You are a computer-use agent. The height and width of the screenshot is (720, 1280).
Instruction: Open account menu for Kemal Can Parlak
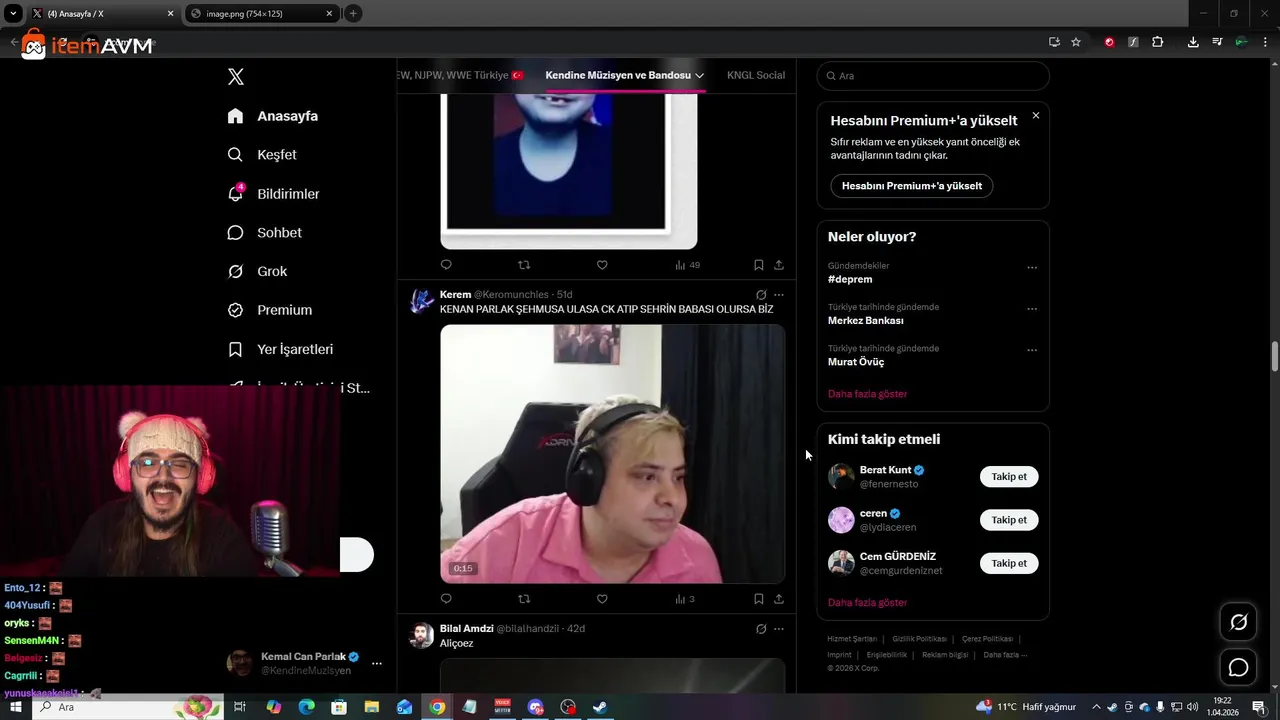[x=377, y=663]
